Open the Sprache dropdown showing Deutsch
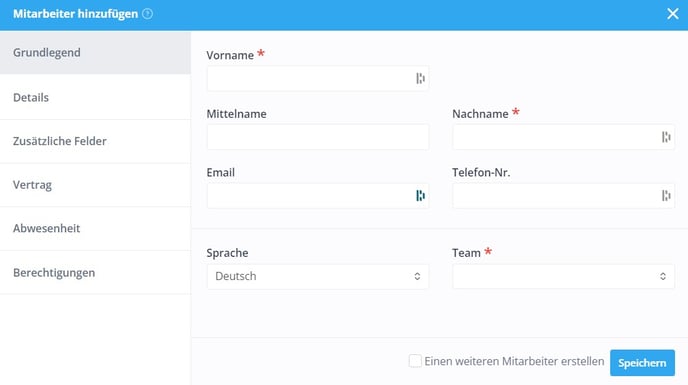688x385 pixels. 318,276
